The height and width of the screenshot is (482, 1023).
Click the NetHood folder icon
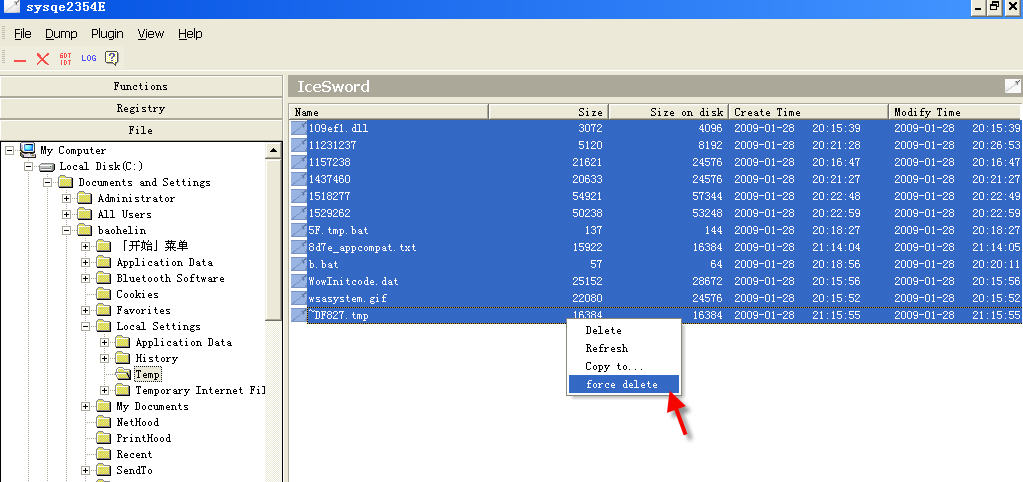(104, 422)
